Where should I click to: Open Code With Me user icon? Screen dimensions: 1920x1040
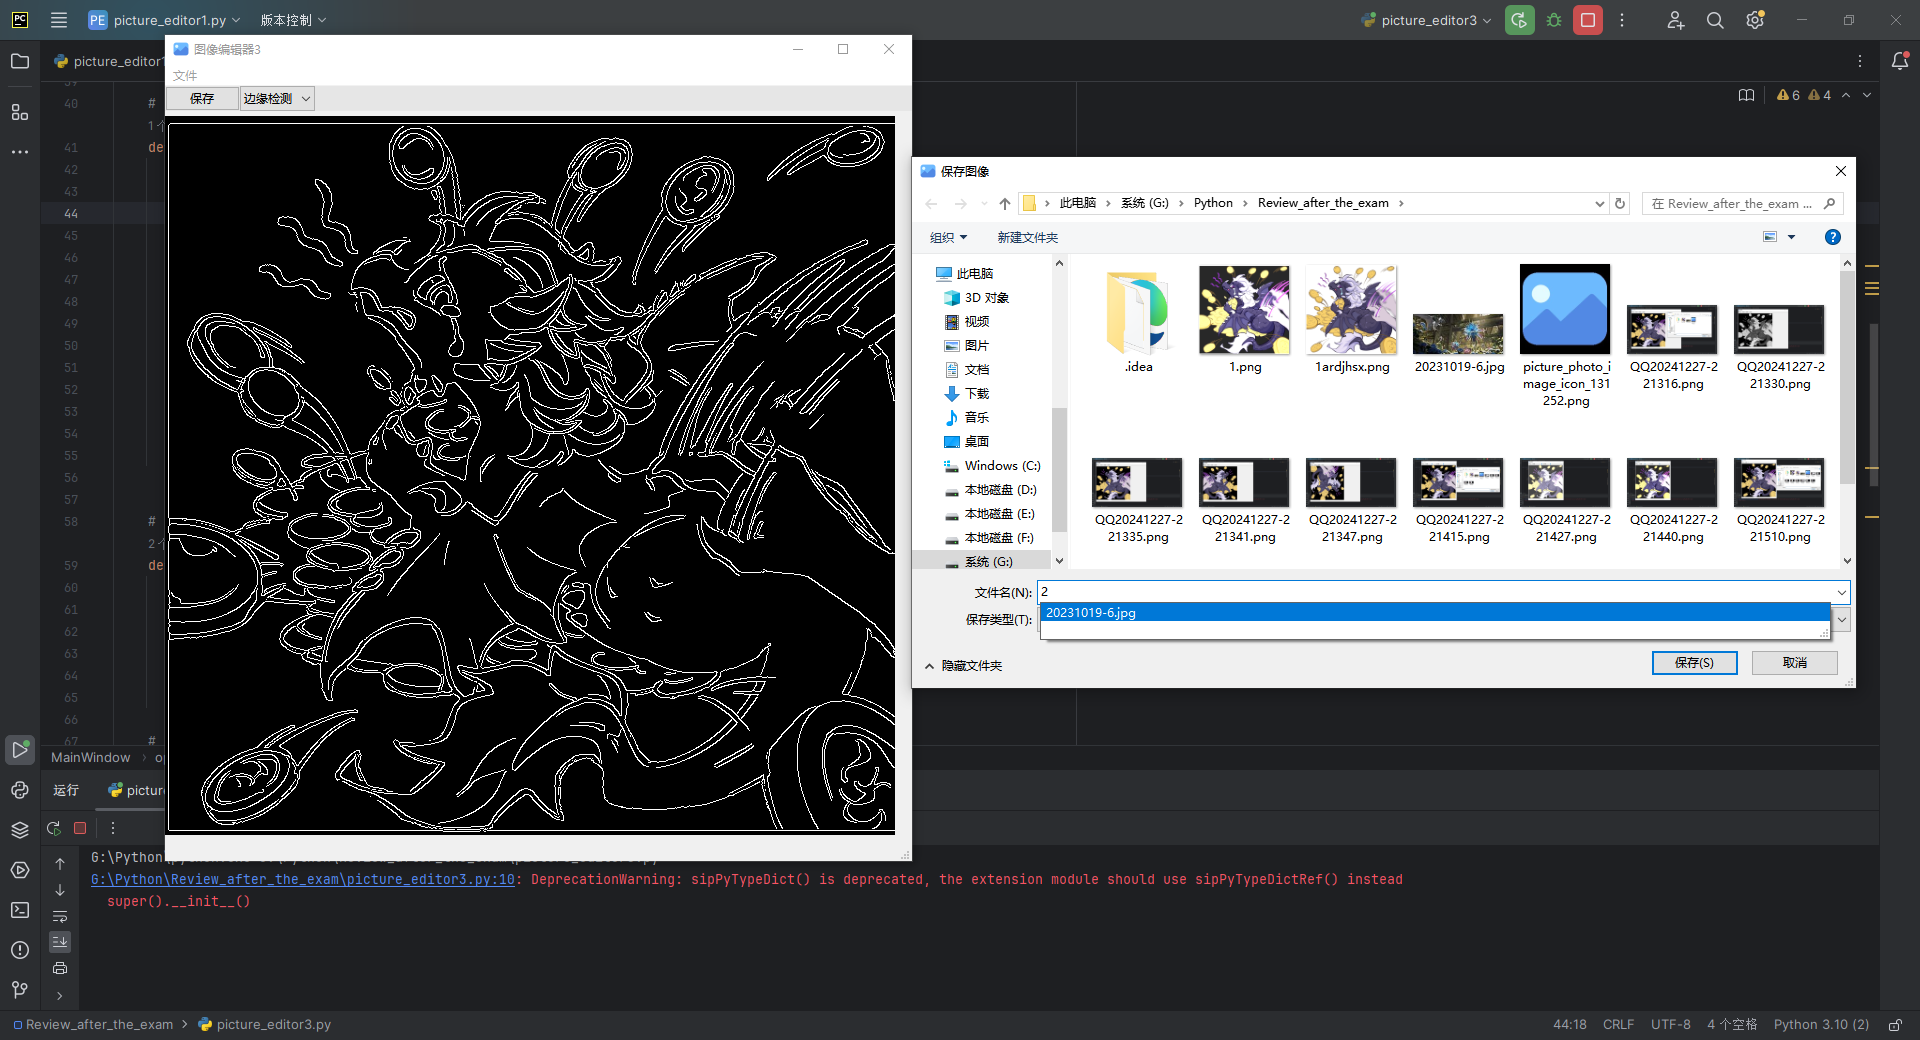1676,20
